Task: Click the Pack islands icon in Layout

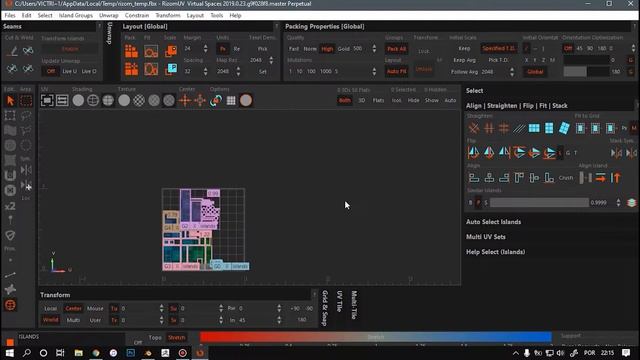Action: pos(131,51)
